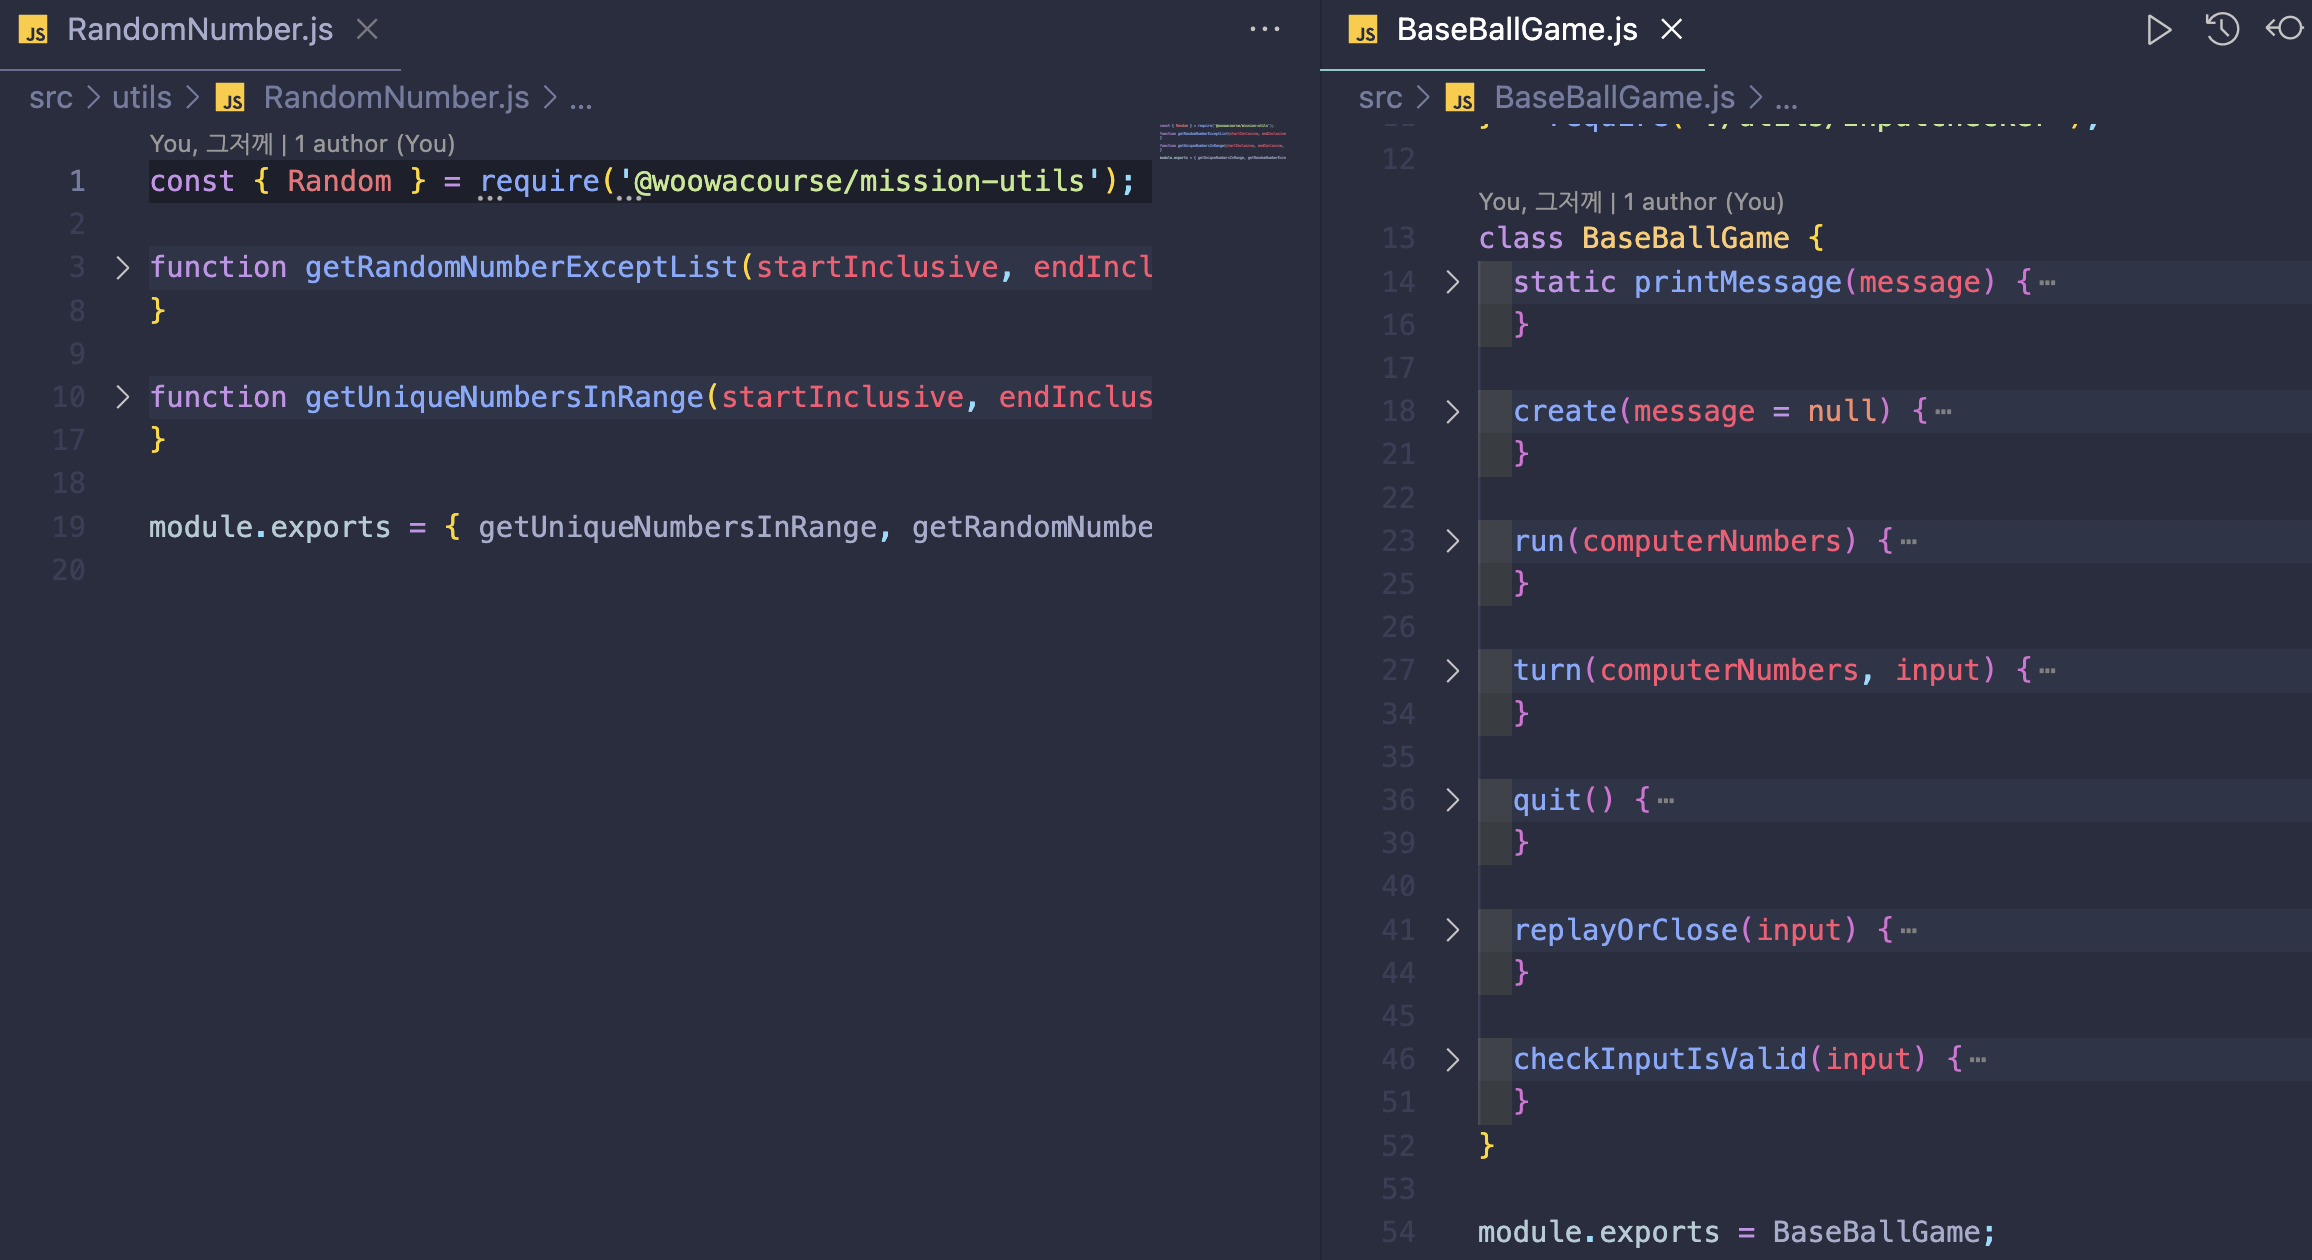Click the history/timeline restore icon

pos(2222,28)
